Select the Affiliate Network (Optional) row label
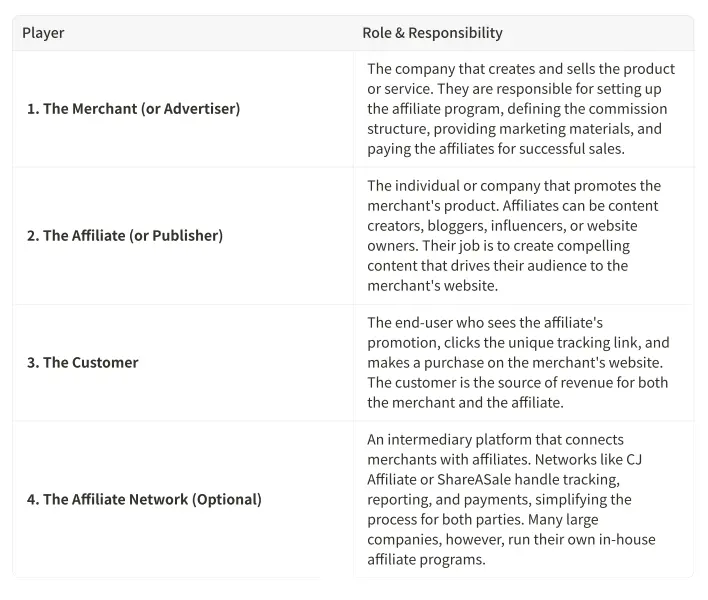 (144, 499)
